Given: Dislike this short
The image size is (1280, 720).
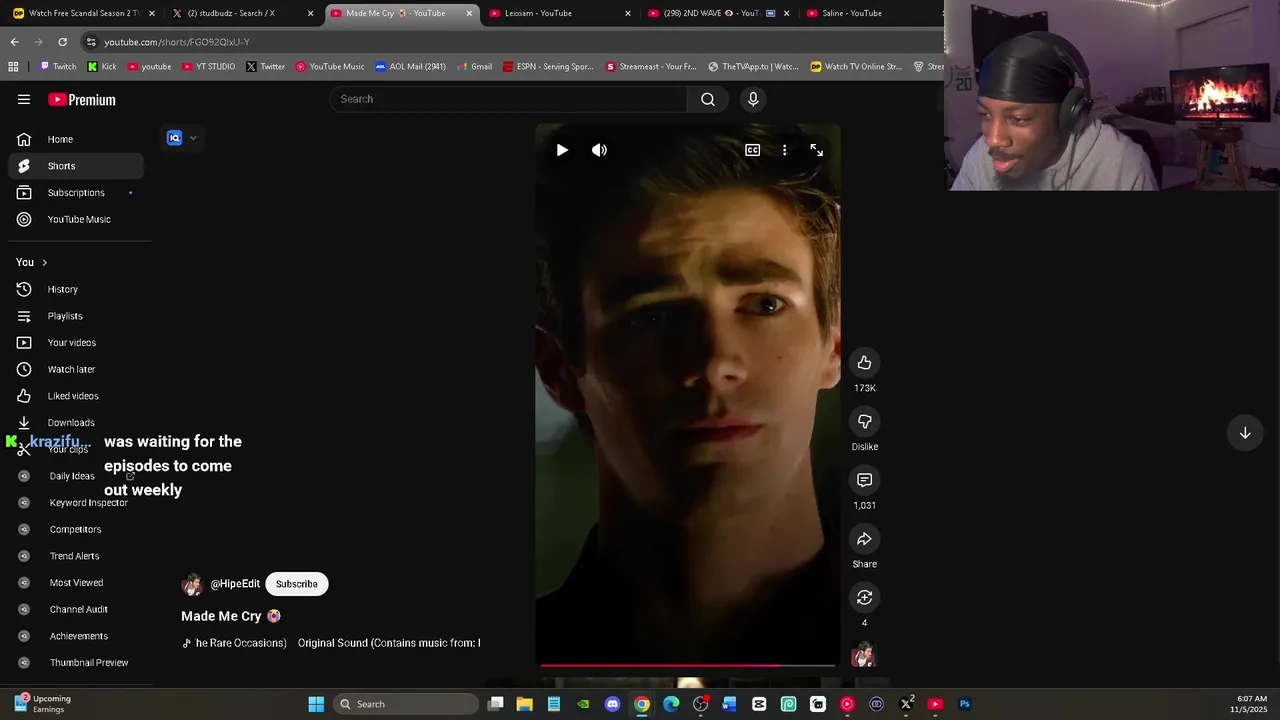Looking at the screenshot, I should 864,421.
